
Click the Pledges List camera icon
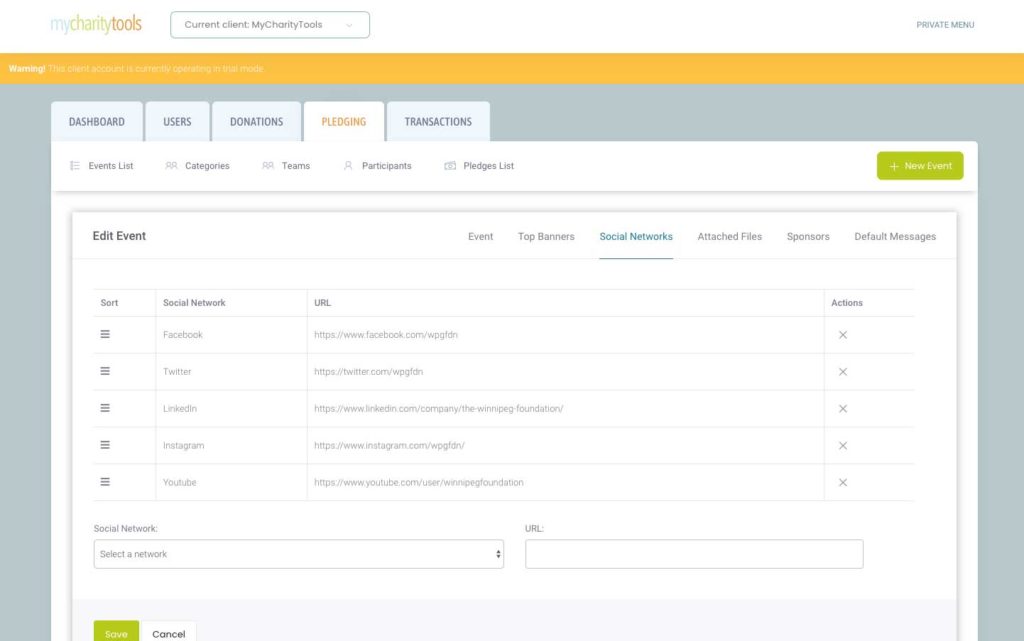point(450,166)
